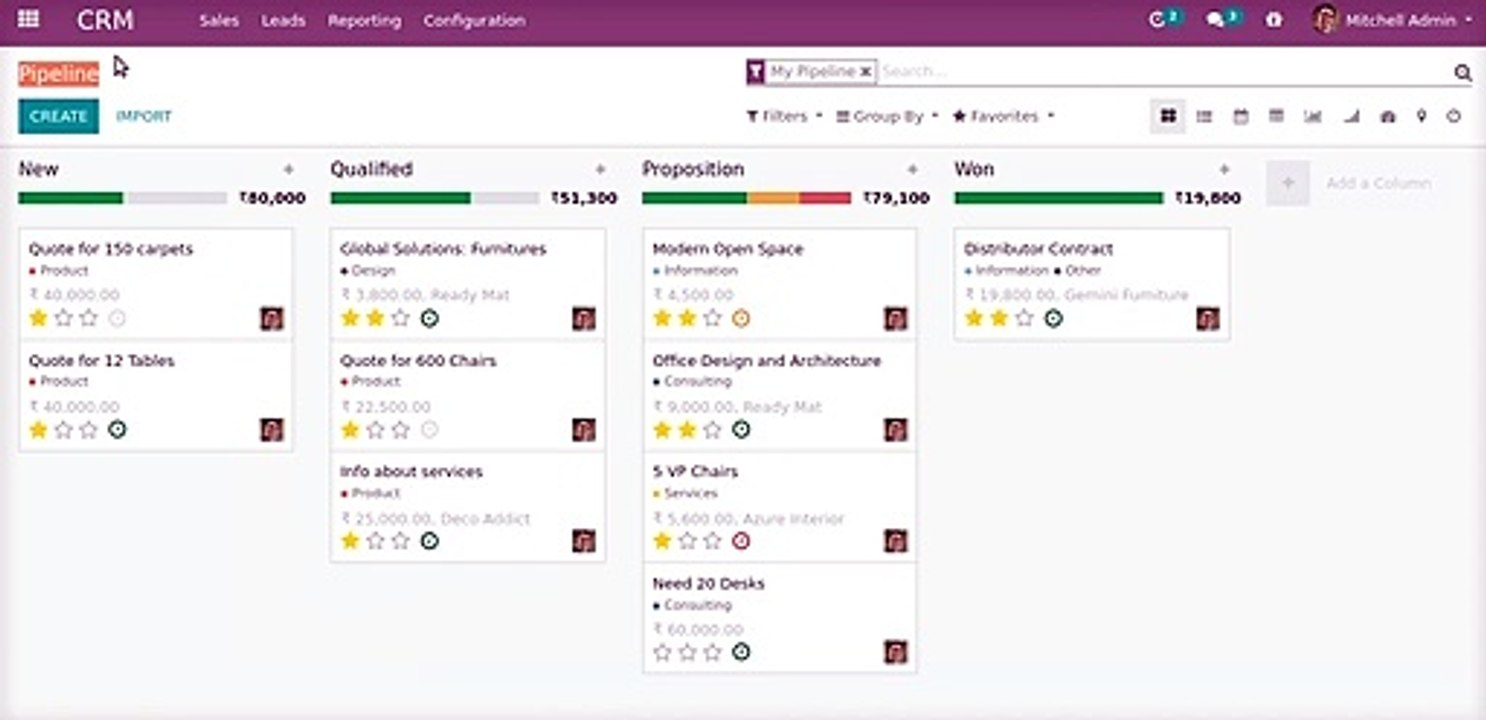The width and height of the screenshot is (1486, 720).
Task: Toggle third star on Global Solutions: Furnitures
Action: pyautogui.click(x=401, y=319)
